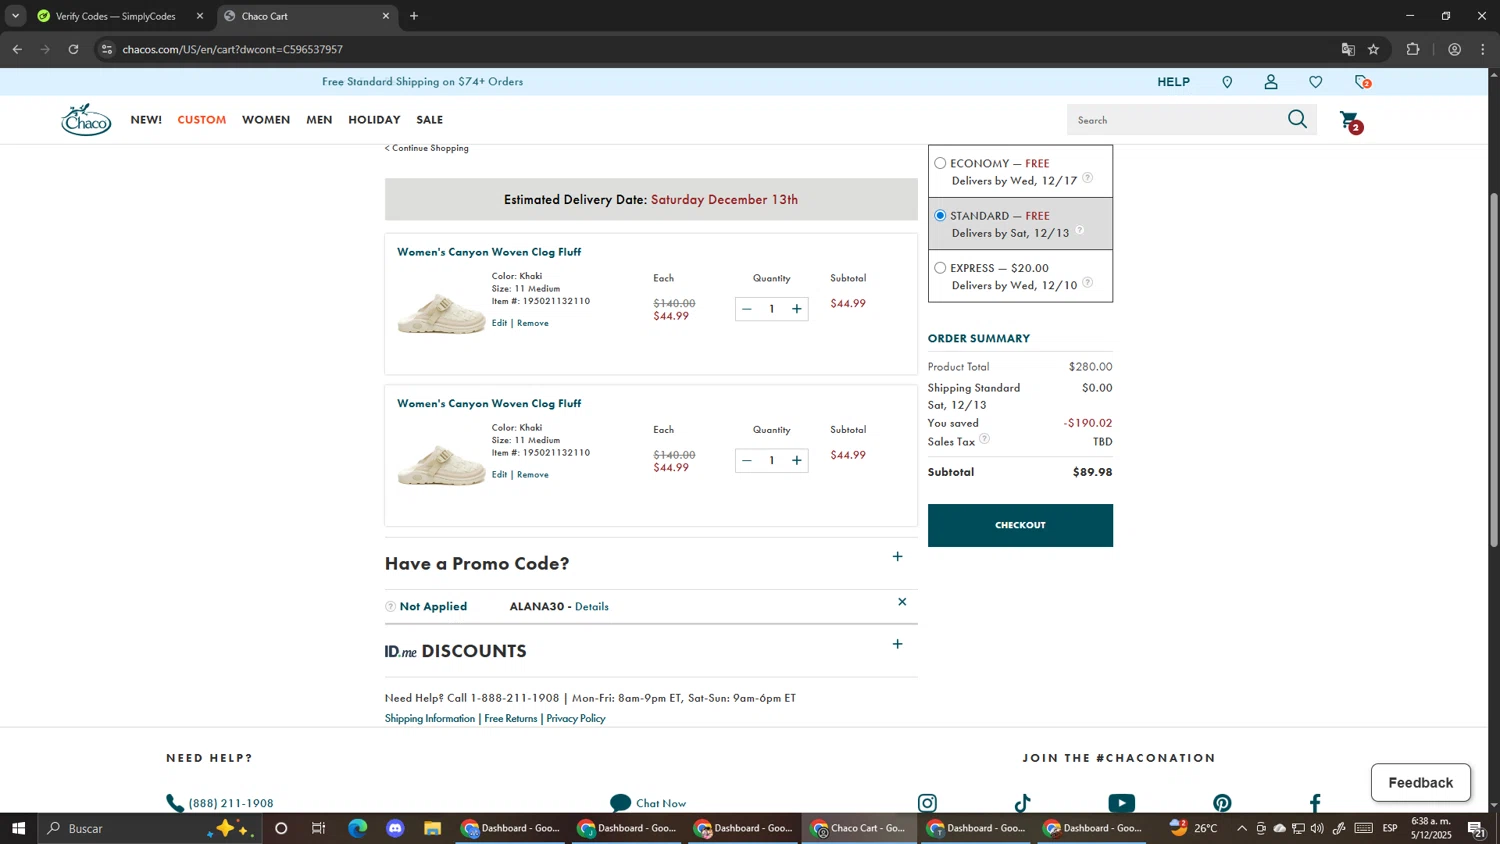Bookmark this page with star icon
The image size is (1500, 844).
click(1374, 49)
